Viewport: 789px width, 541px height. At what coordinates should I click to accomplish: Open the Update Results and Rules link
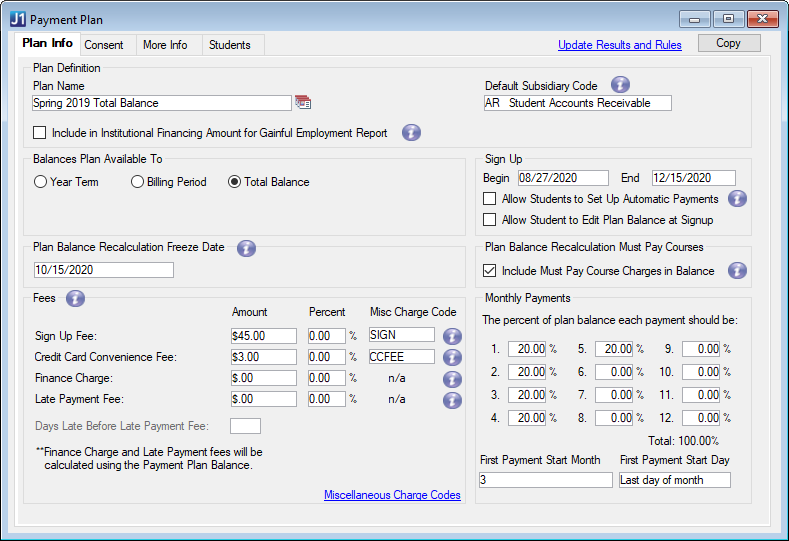coord(619,45)
